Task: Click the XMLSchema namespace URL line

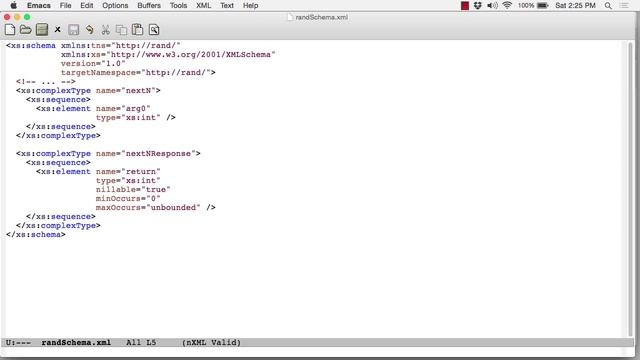Action: coord(168,54)
